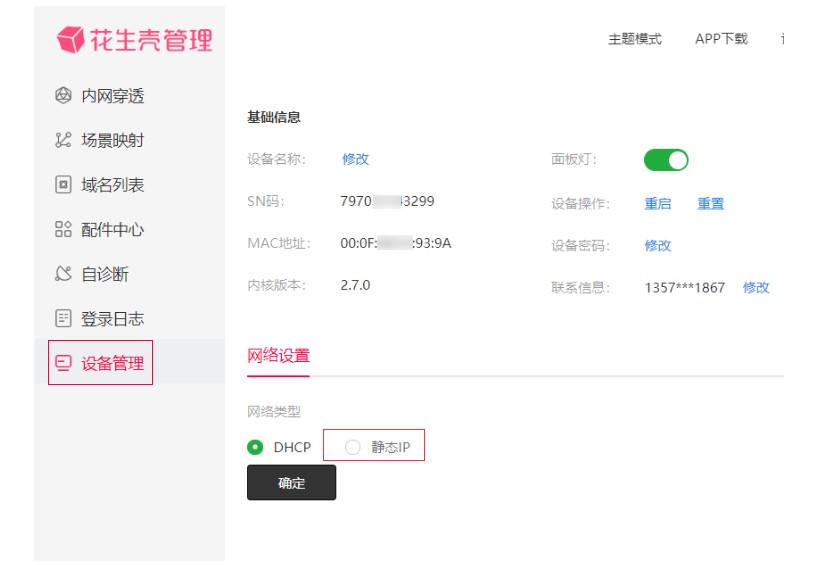Image resolution: width=828 pixels, height=565 pixels.
Task: Click the 域名列表 sidebar icon
Action: click(63, 185)
